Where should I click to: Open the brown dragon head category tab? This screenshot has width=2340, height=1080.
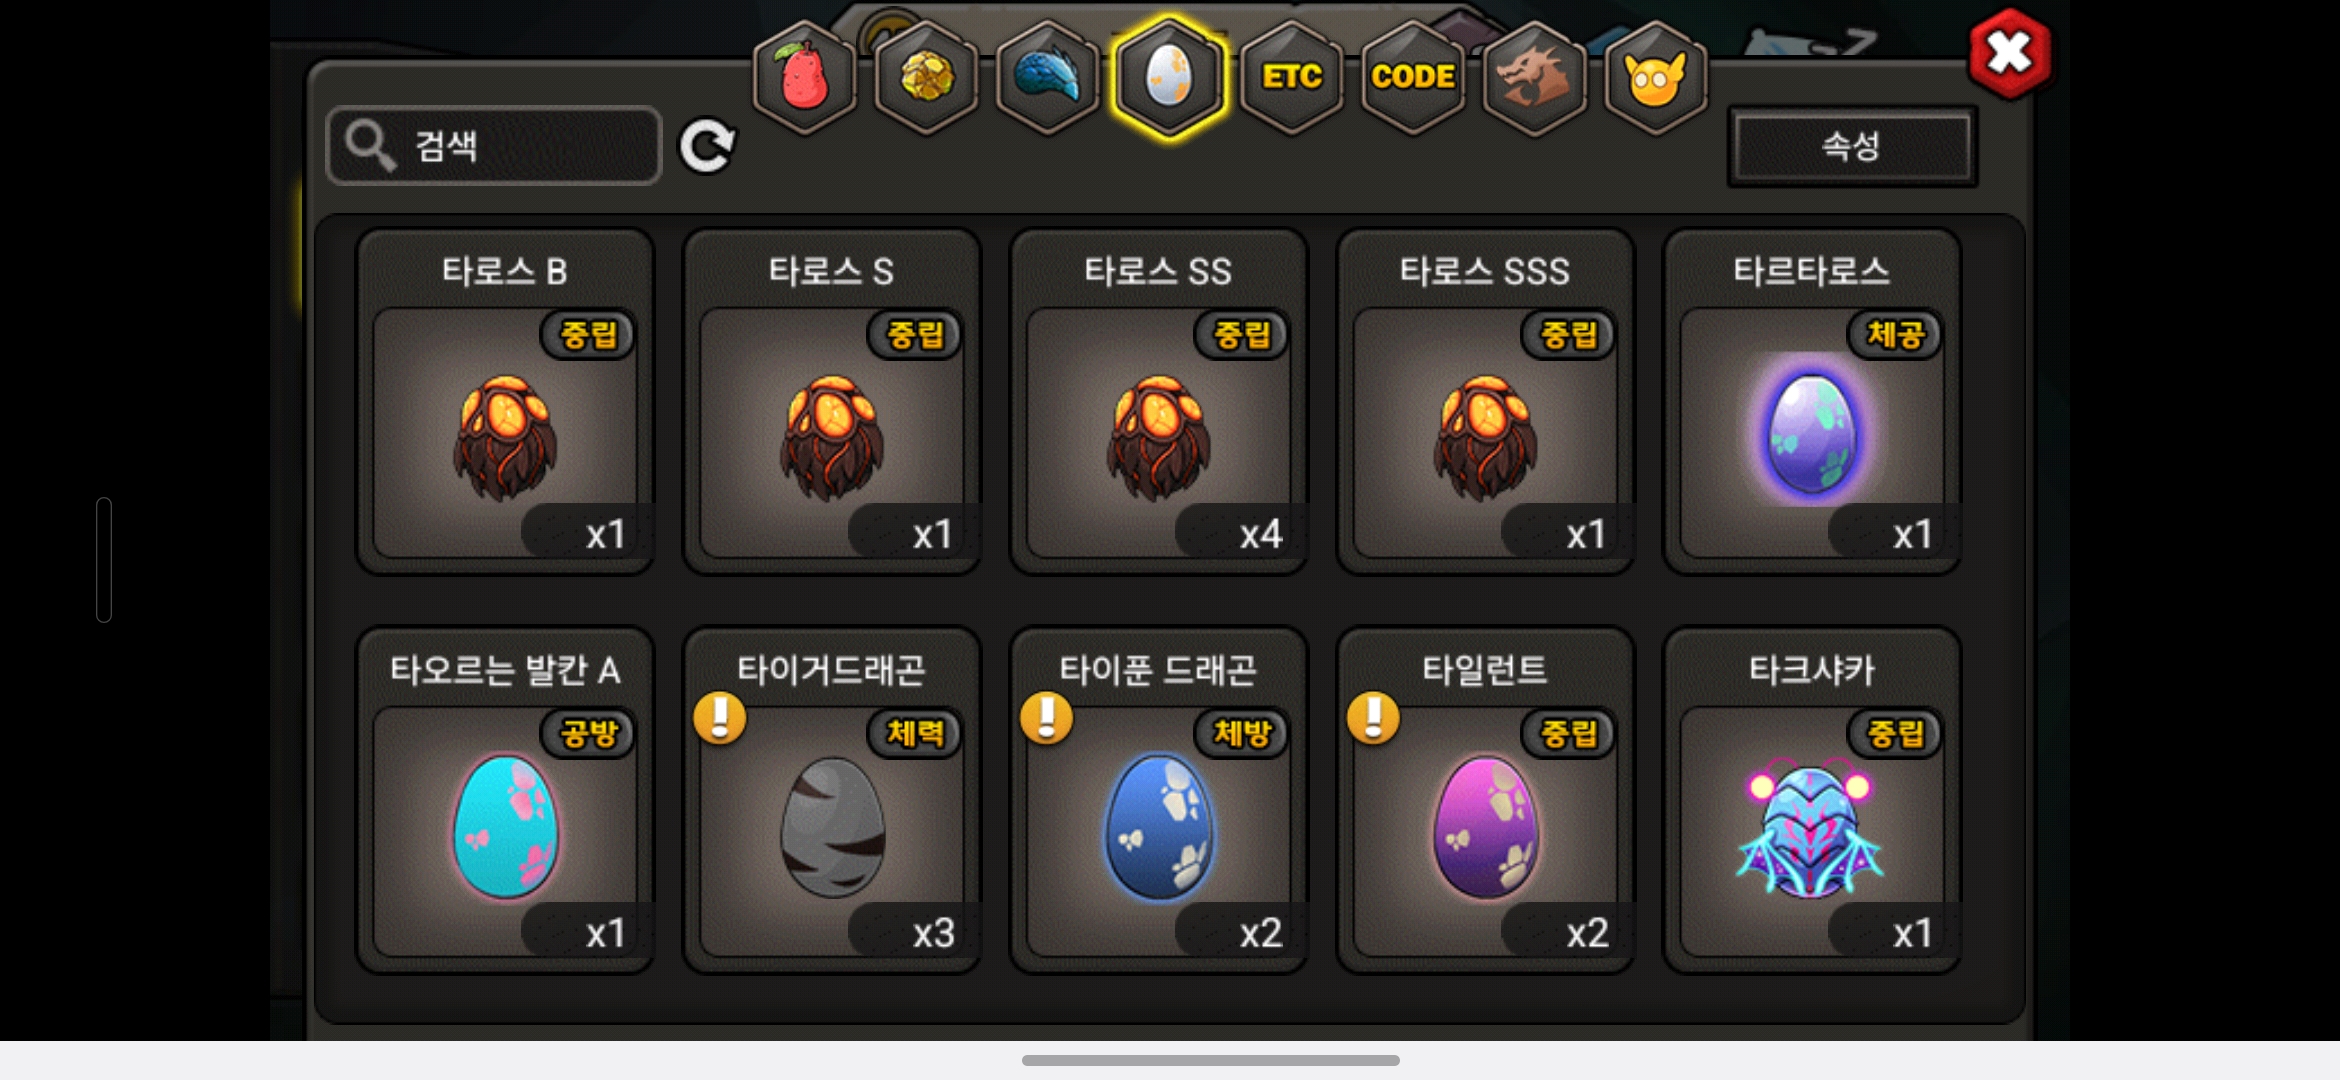click(1534, 78)
